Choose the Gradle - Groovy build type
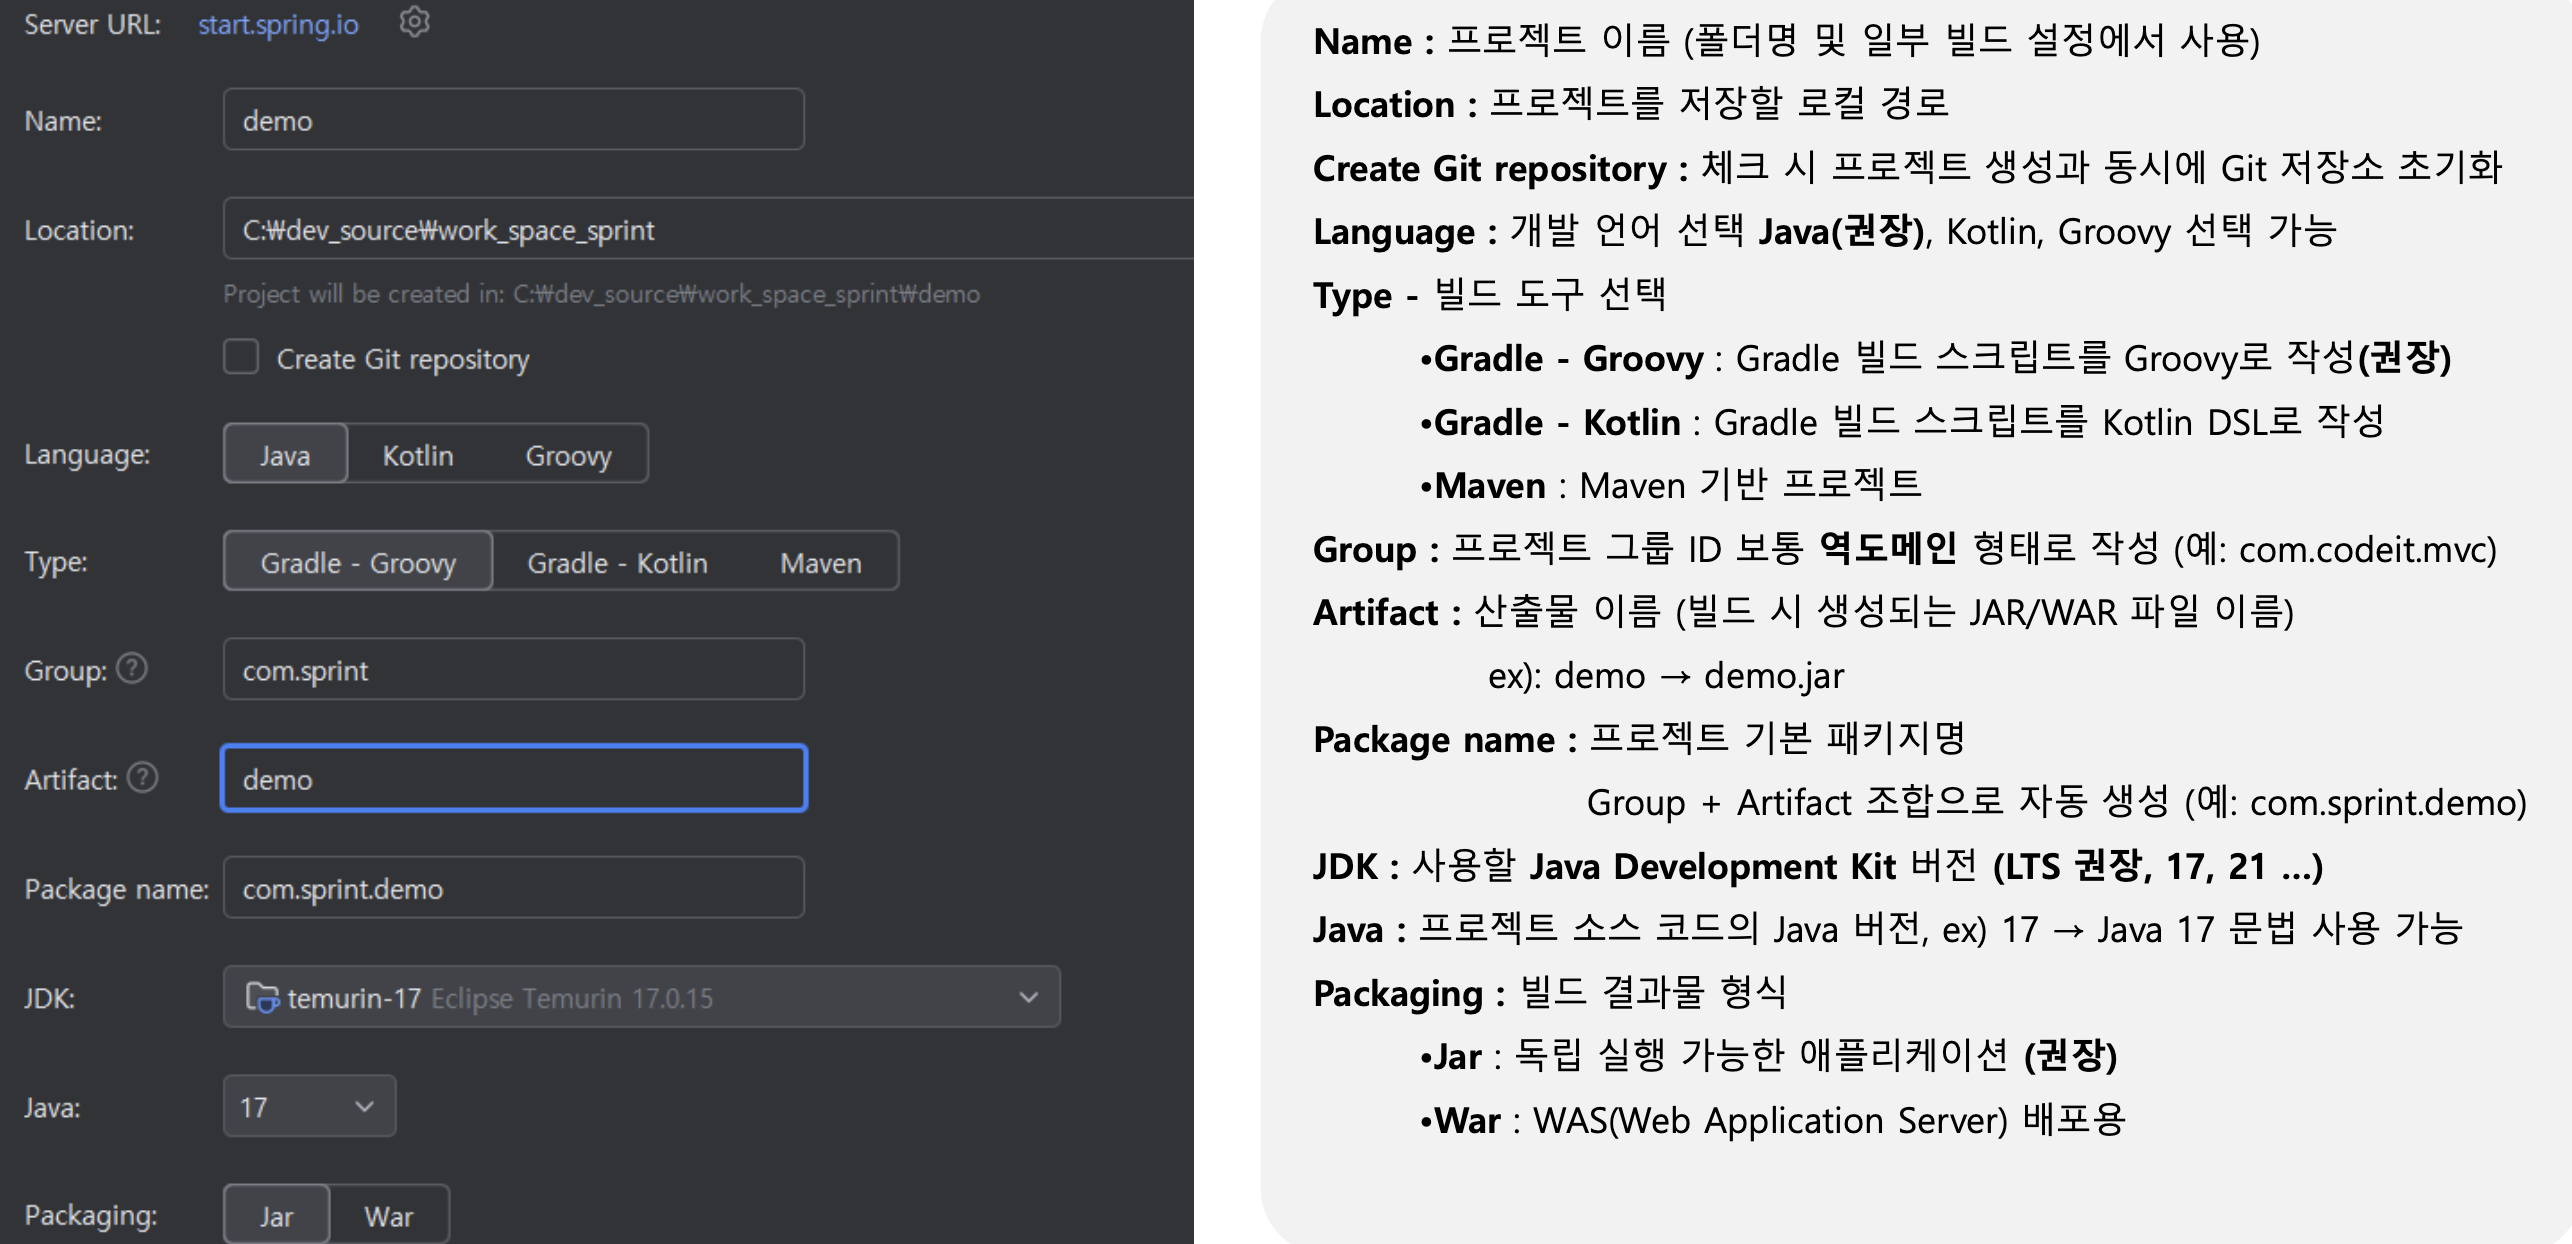The height and width of the screenshot is (1244, 2572). (x=358, y=562)
